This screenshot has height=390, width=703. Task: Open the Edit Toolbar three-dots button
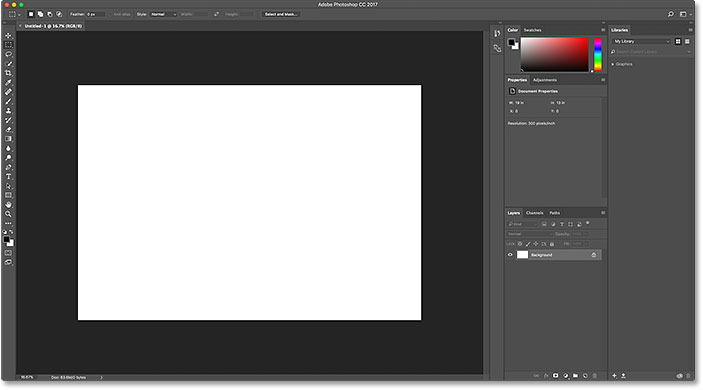(8, 223)
